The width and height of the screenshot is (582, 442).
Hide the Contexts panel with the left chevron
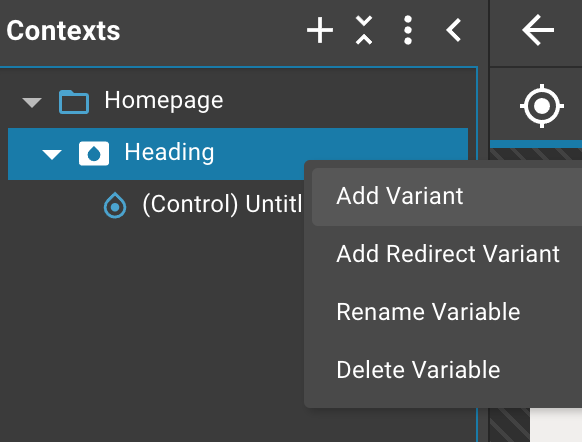click(454, 30)
